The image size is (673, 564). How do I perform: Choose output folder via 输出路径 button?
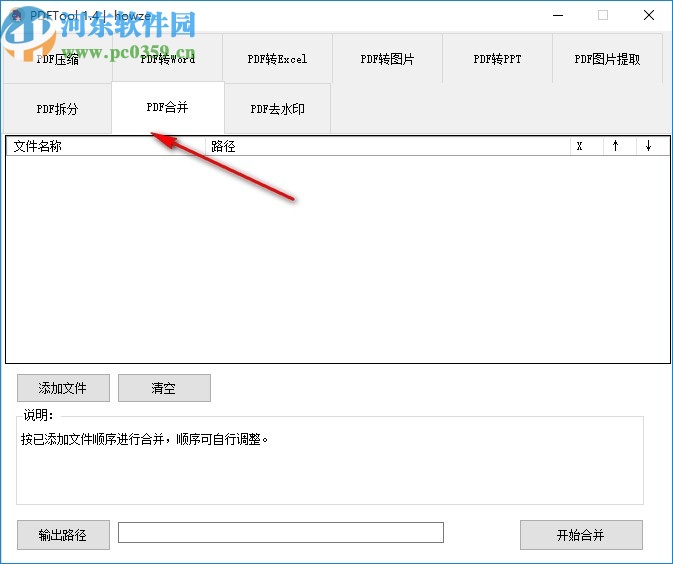click(63, 535)
